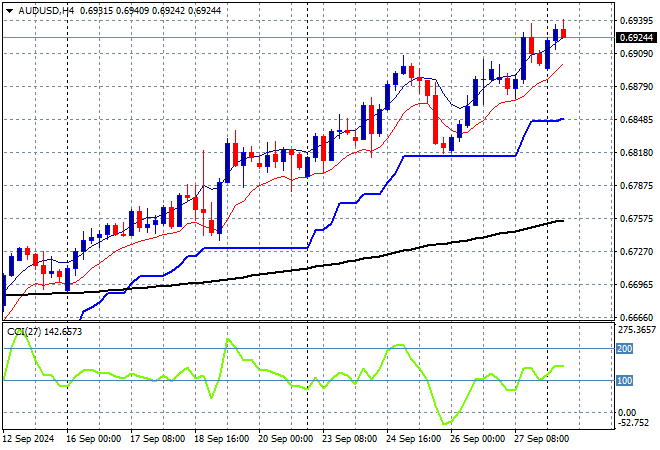
Task: Click the low price 0.69242 in the header
Action: click(x=168, y=11)
